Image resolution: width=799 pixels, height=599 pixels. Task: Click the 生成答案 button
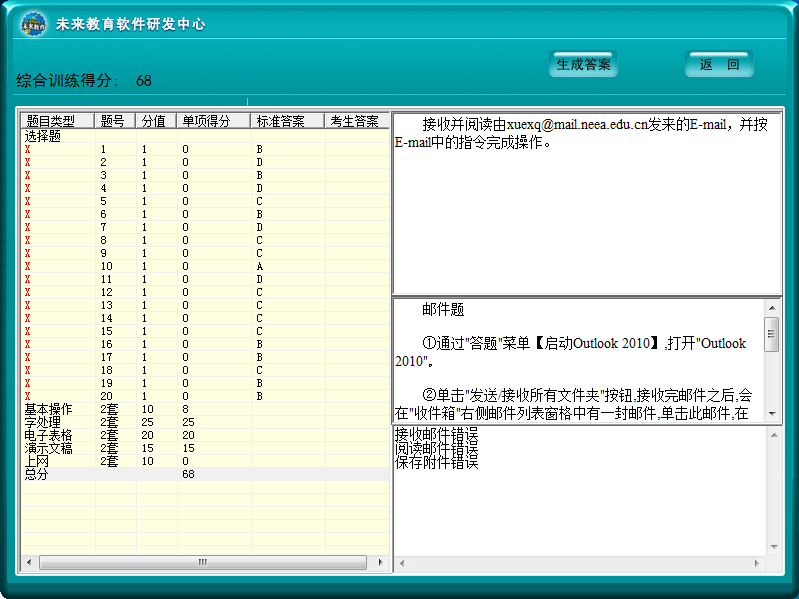click(583, 64)
